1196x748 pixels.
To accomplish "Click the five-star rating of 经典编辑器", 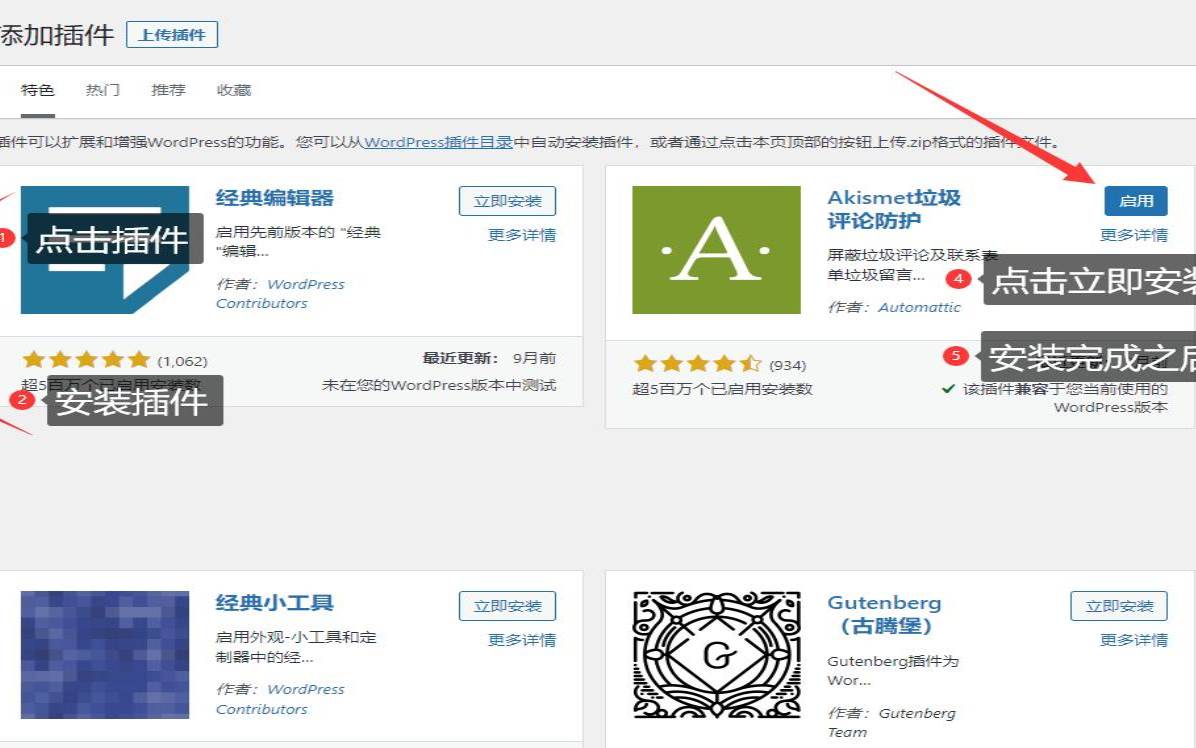I will tap(86, 360).
